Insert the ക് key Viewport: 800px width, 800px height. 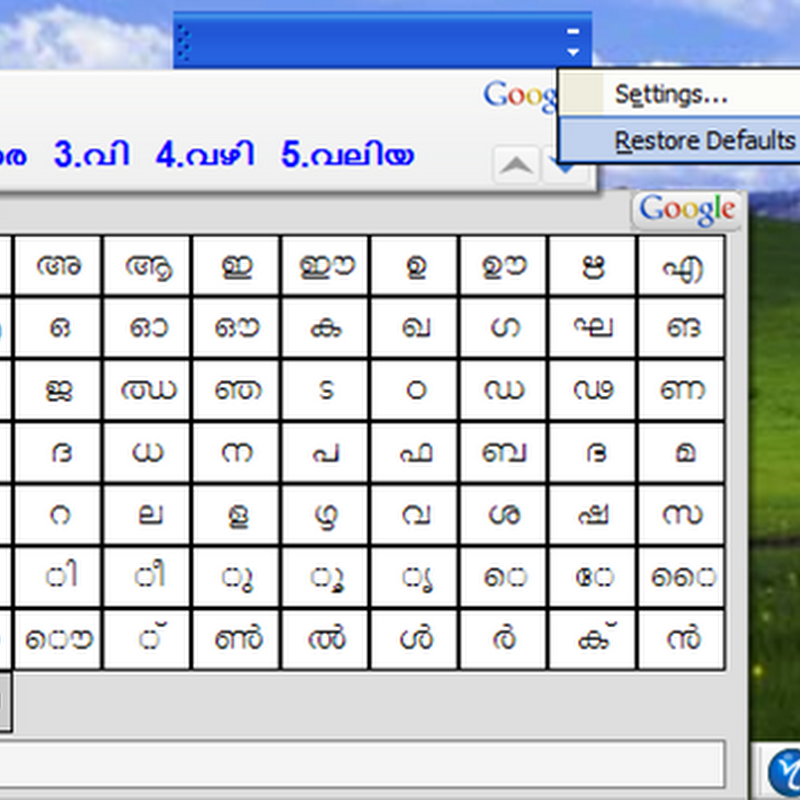pos(592,640)
